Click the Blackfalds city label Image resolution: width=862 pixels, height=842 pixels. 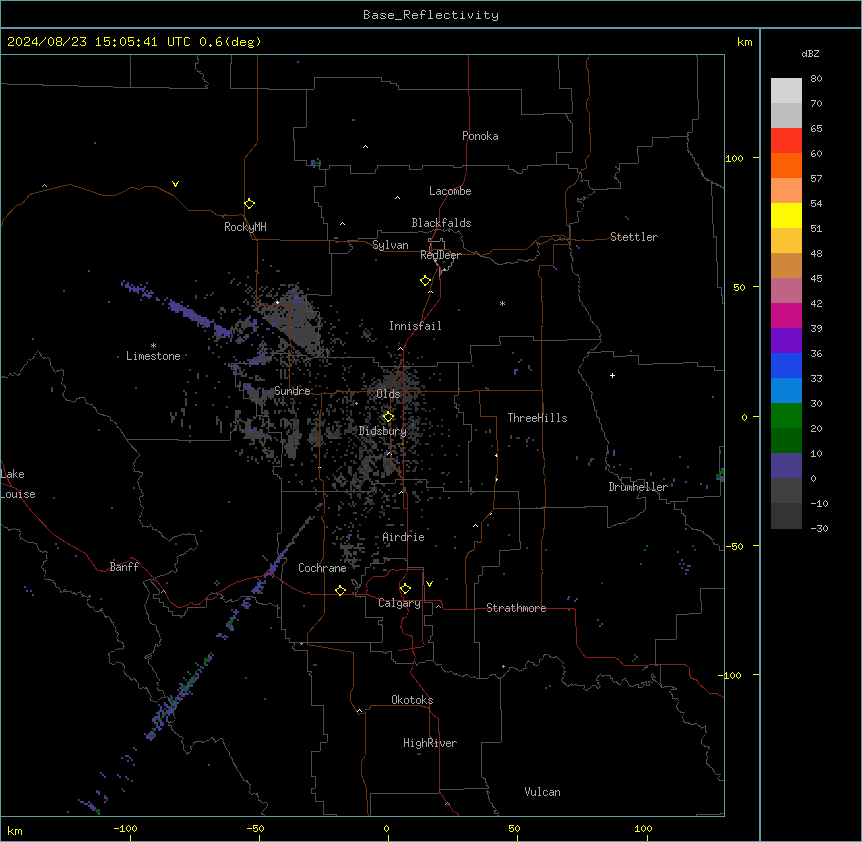441,223
